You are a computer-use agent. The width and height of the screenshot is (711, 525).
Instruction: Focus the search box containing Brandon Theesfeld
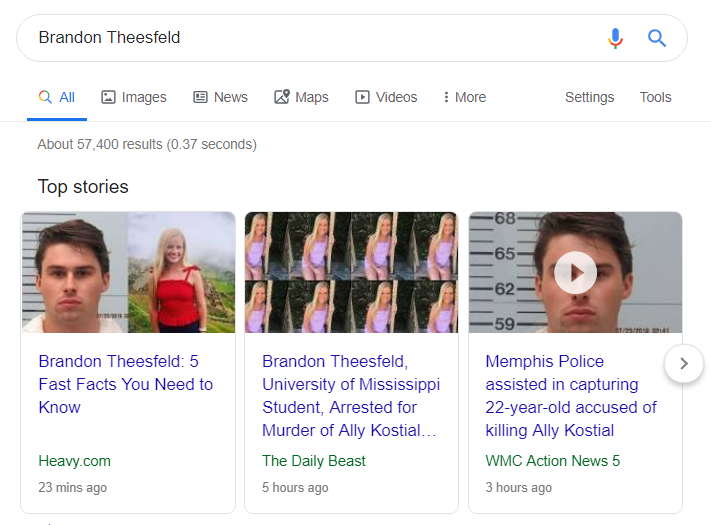click(352, 38)
